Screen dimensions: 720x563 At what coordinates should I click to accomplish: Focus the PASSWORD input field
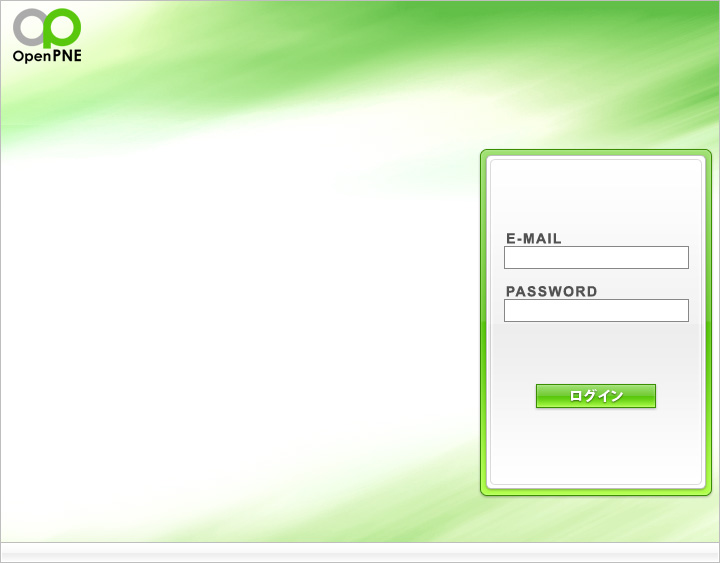596,310
